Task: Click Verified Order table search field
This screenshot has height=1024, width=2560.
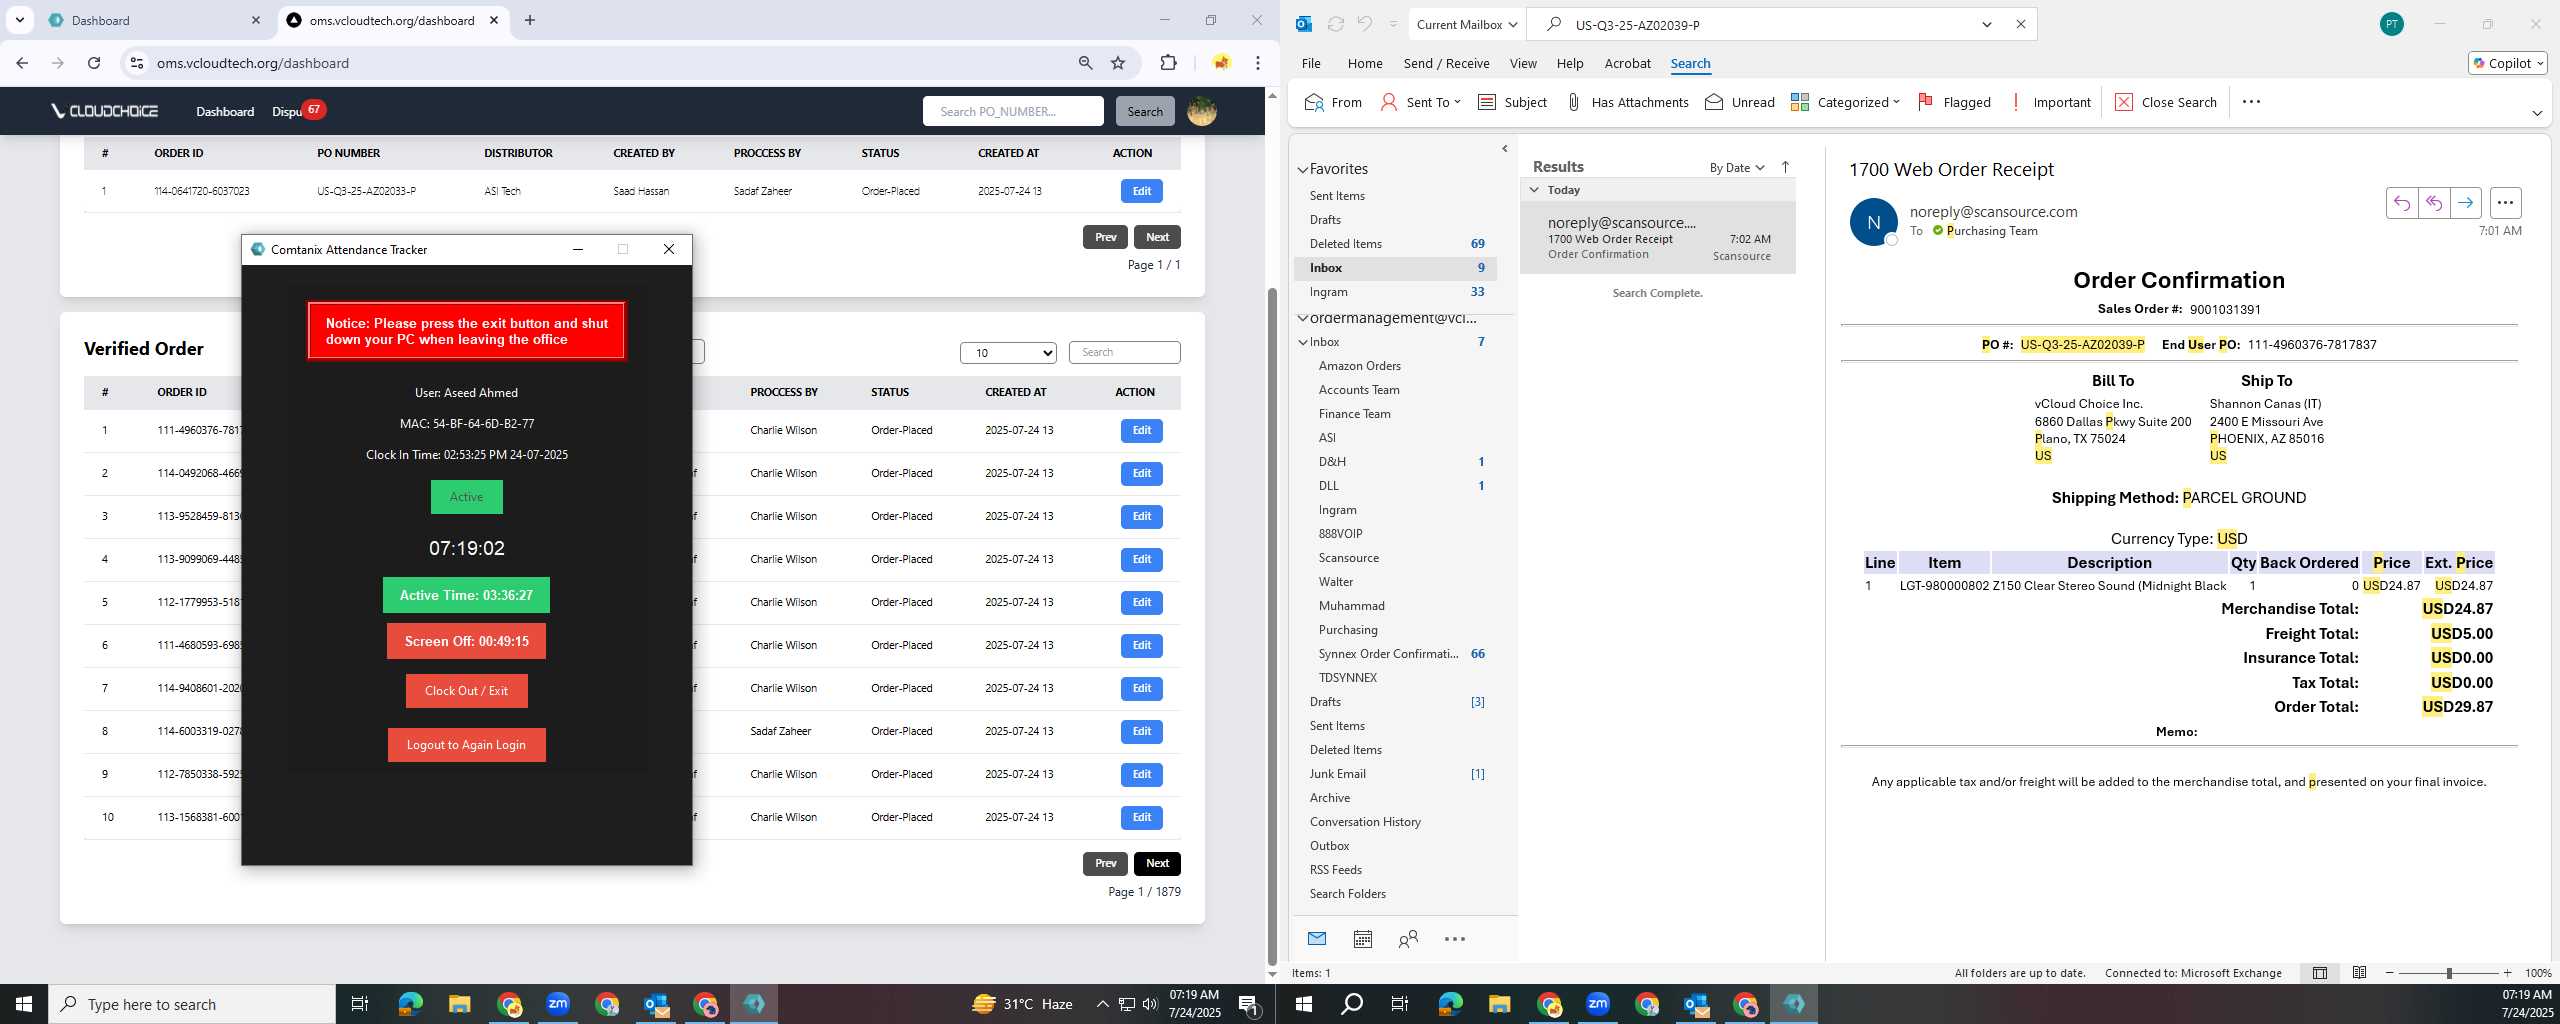Action: tap(1124, 352)
